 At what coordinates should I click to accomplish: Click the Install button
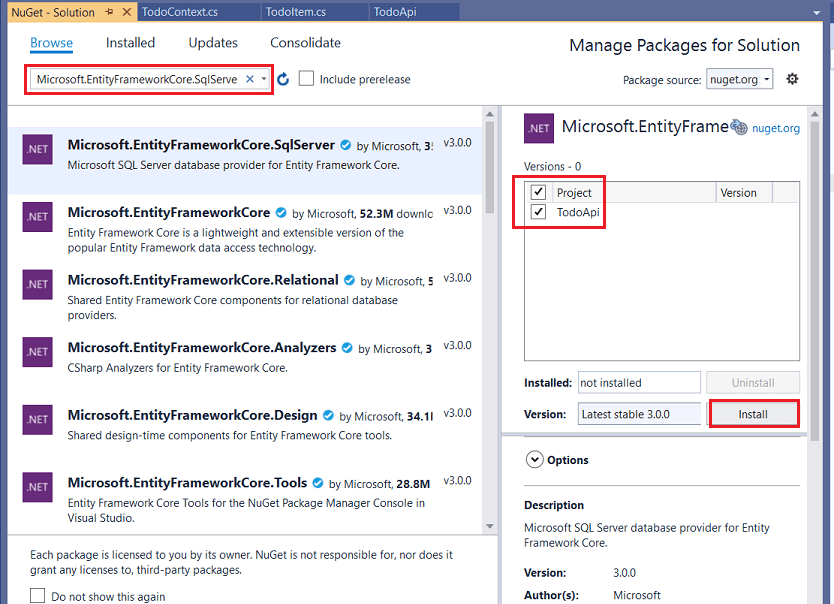pos(754,412)
